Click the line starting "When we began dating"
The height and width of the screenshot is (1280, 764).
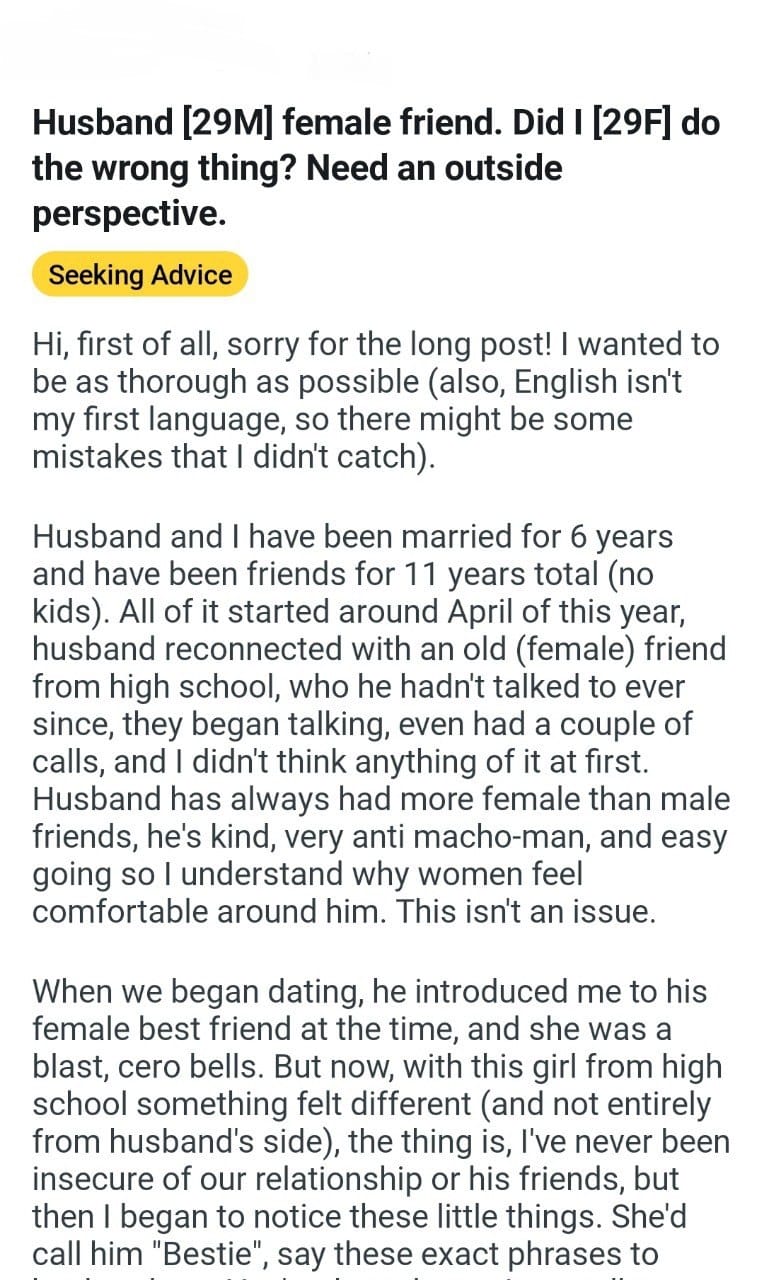[x=369, y=992]
